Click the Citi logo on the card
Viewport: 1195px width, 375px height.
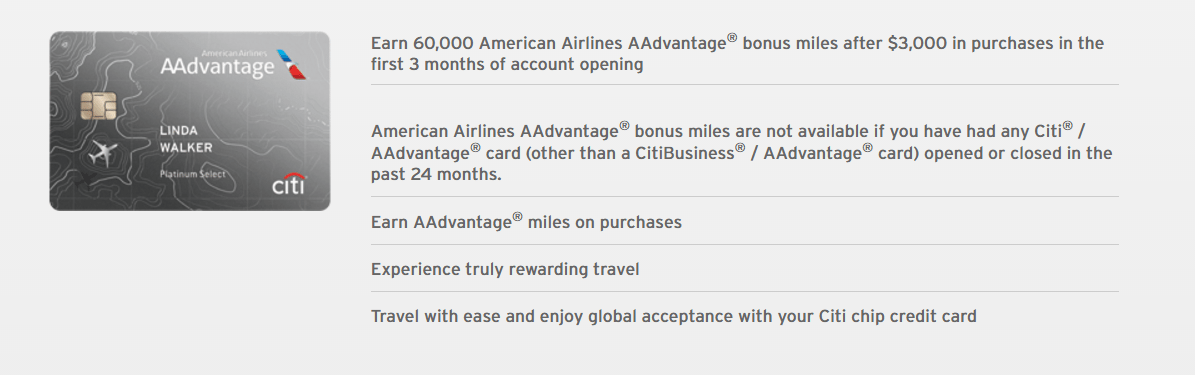click(289, 184)
